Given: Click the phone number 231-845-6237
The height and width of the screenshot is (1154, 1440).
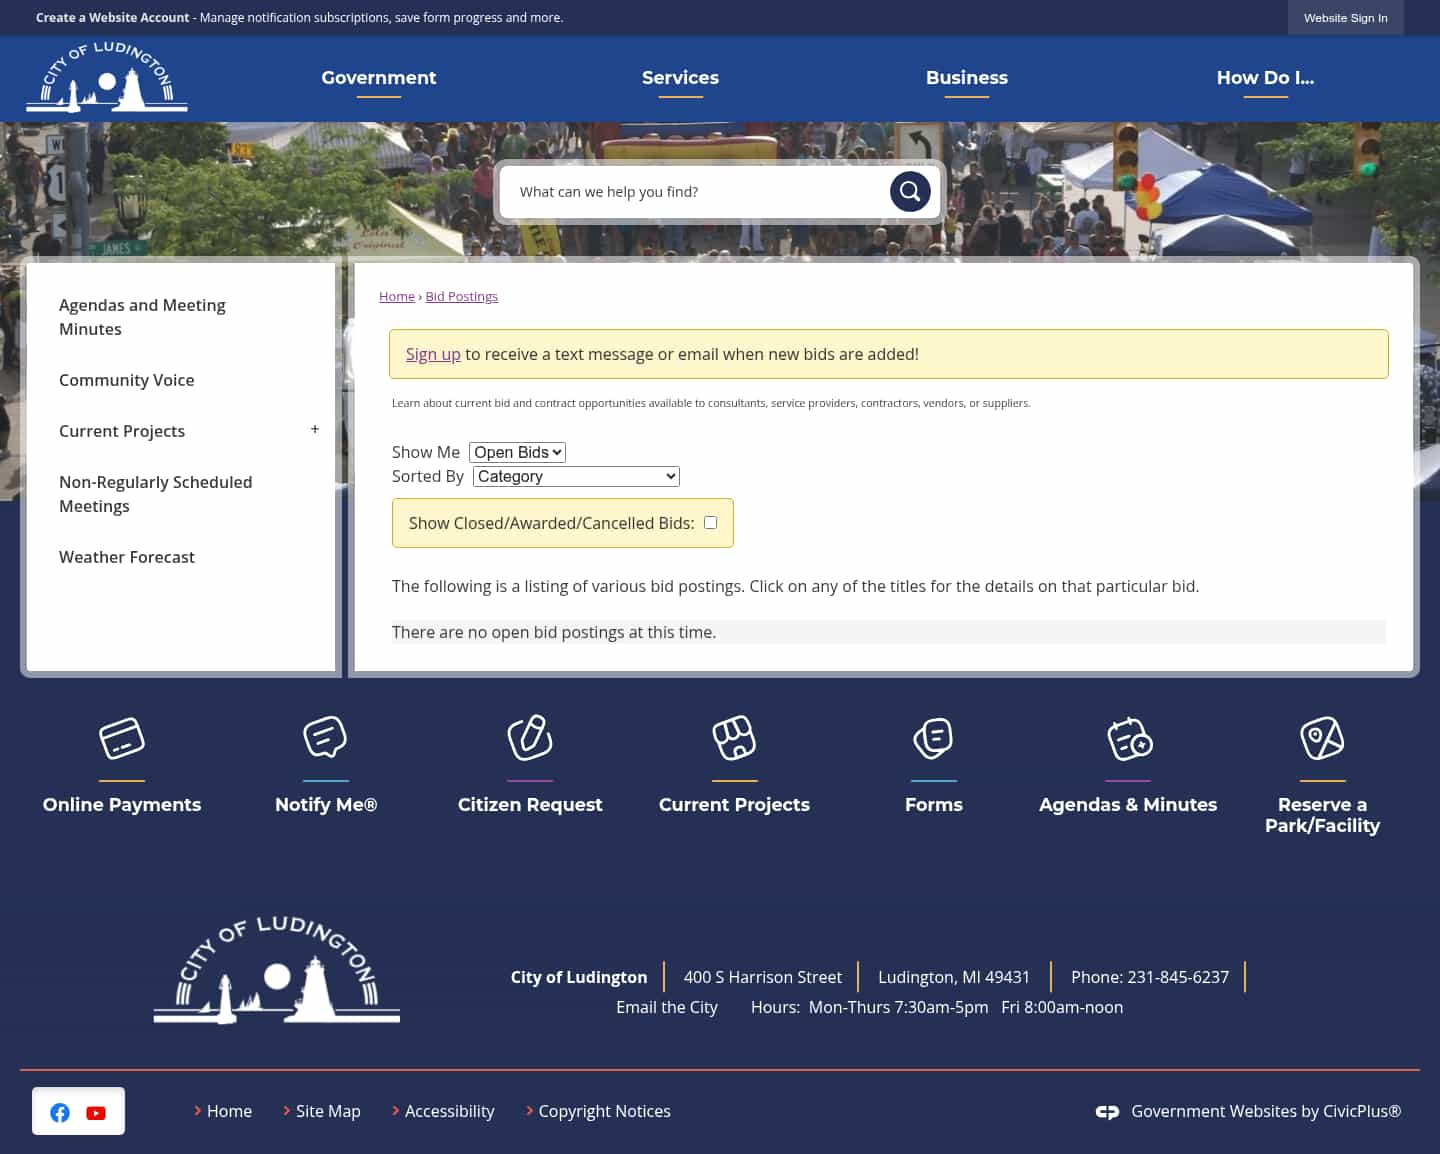Looking at the screenshot, I should (x=1178, y=977).
